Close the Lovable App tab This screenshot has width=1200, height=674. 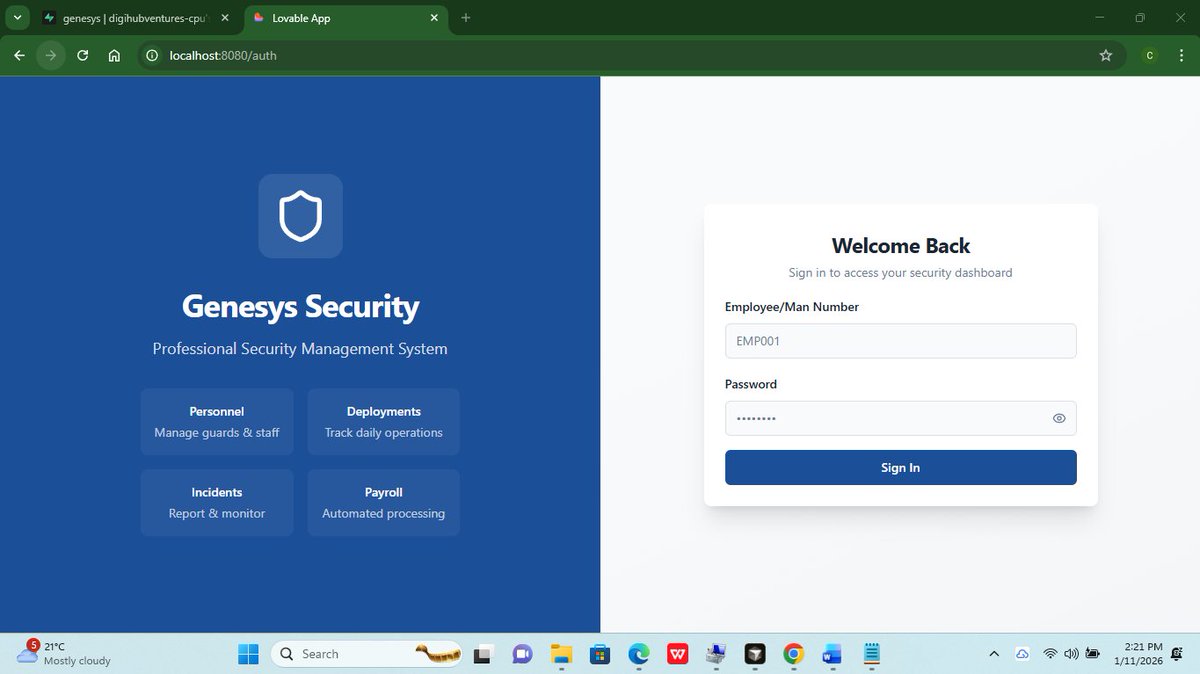(x=434, y=18)
